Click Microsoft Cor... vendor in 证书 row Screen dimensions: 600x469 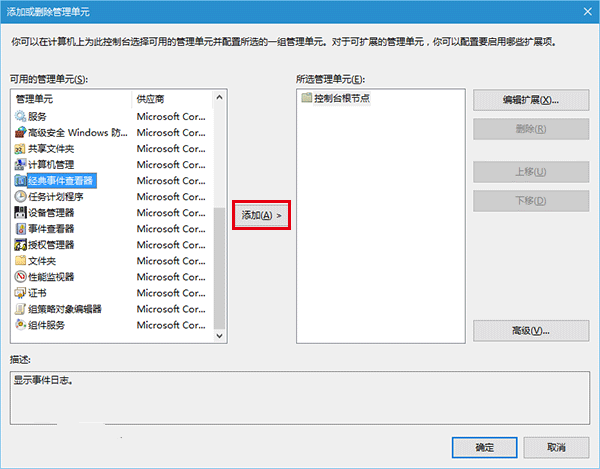171,293
